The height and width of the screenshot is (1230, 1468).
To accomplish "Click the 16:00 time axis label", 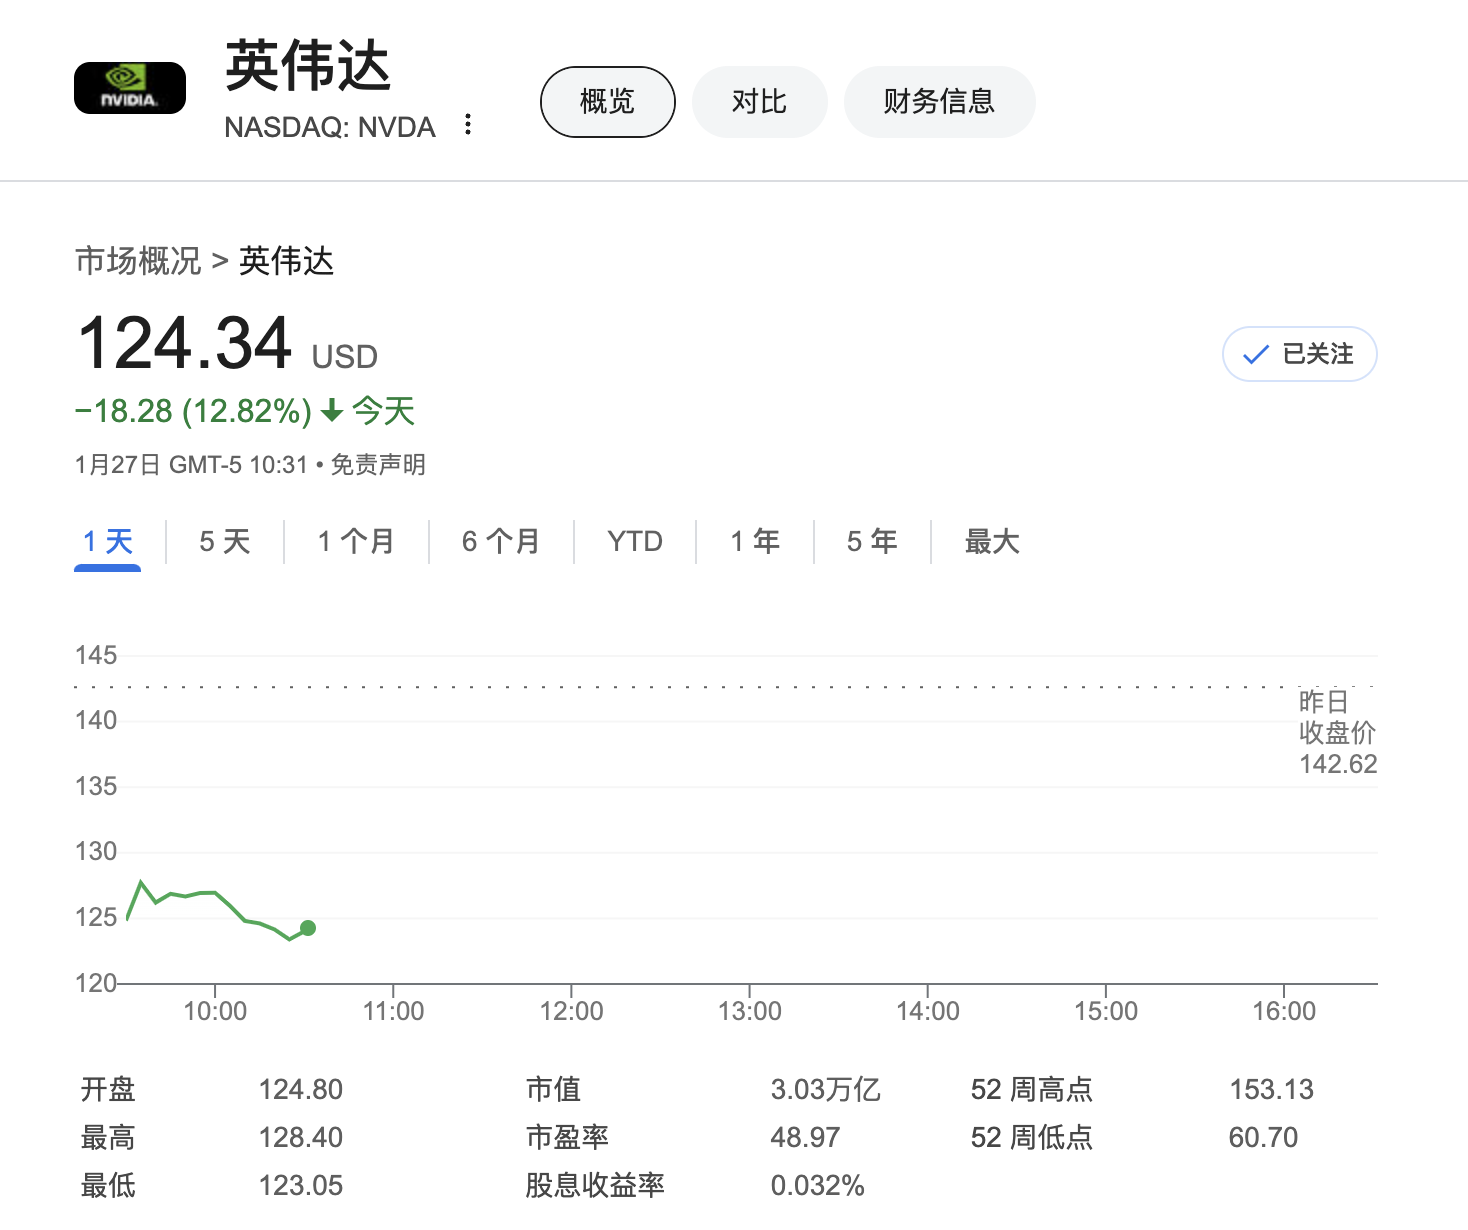I will point(1284,1011).
